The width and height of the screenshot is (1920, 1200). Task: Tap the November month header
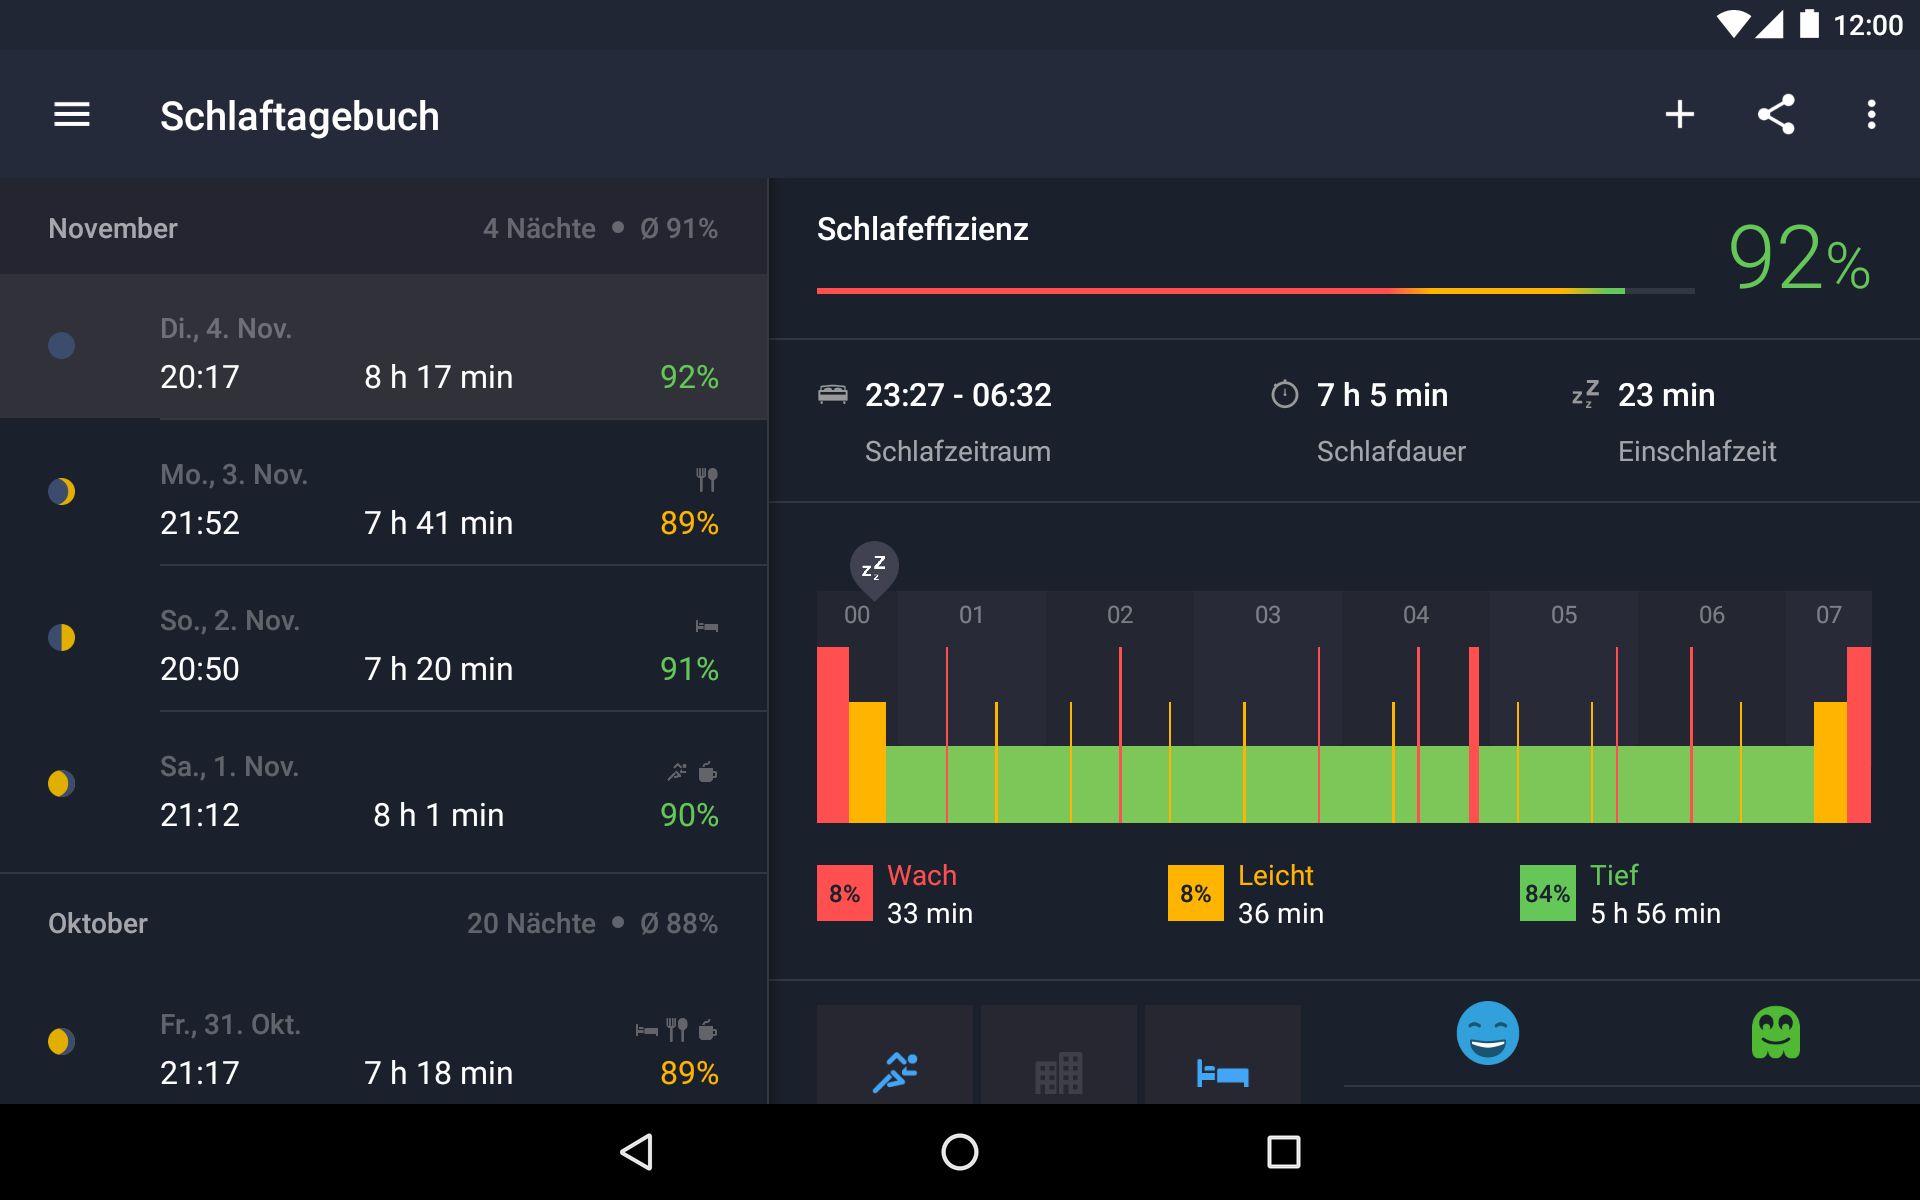[x=384, y=228]
